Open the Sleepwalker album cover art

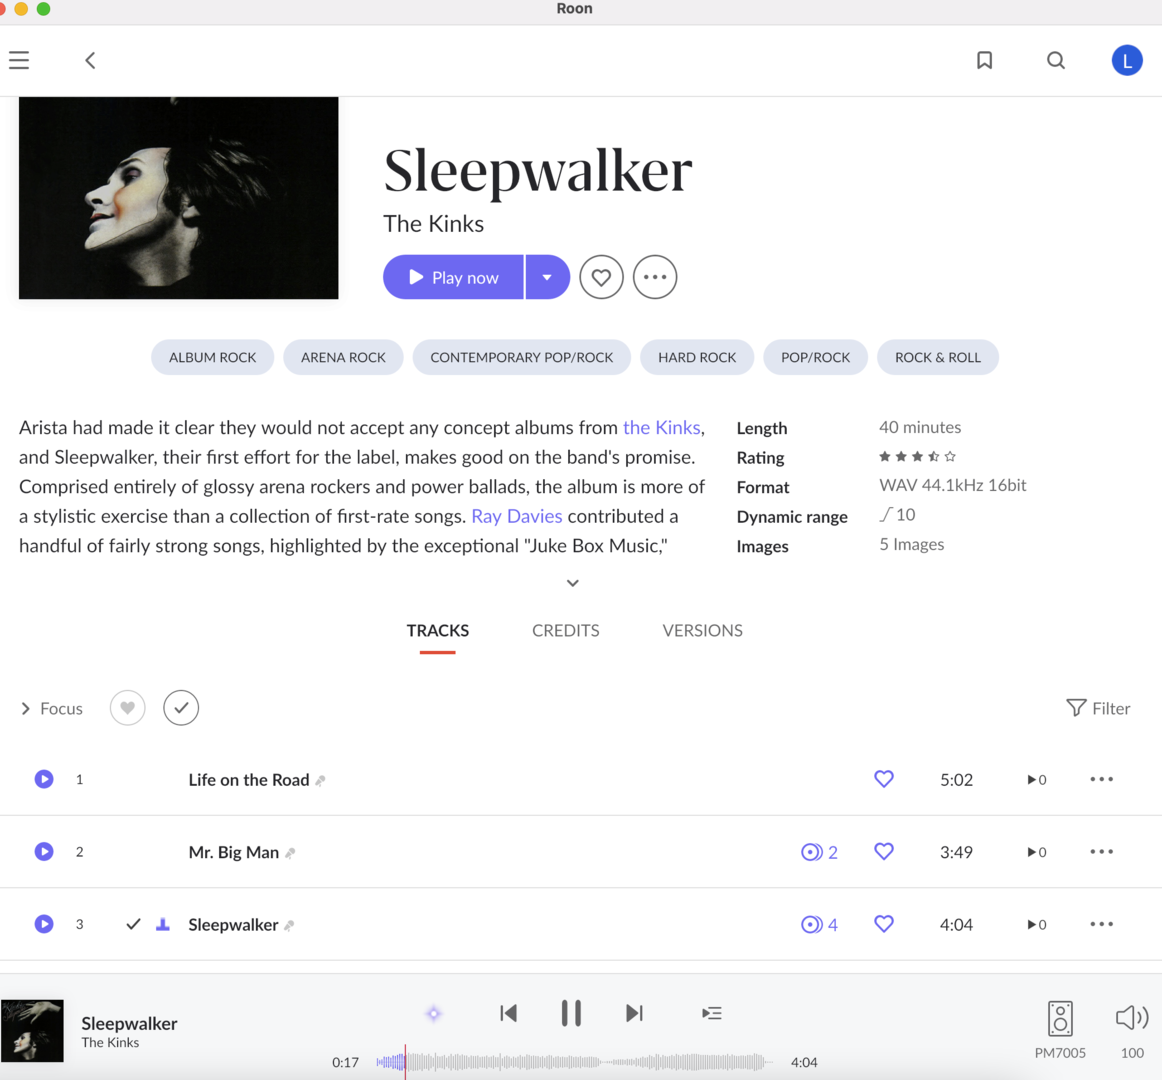tap(179, 198)
